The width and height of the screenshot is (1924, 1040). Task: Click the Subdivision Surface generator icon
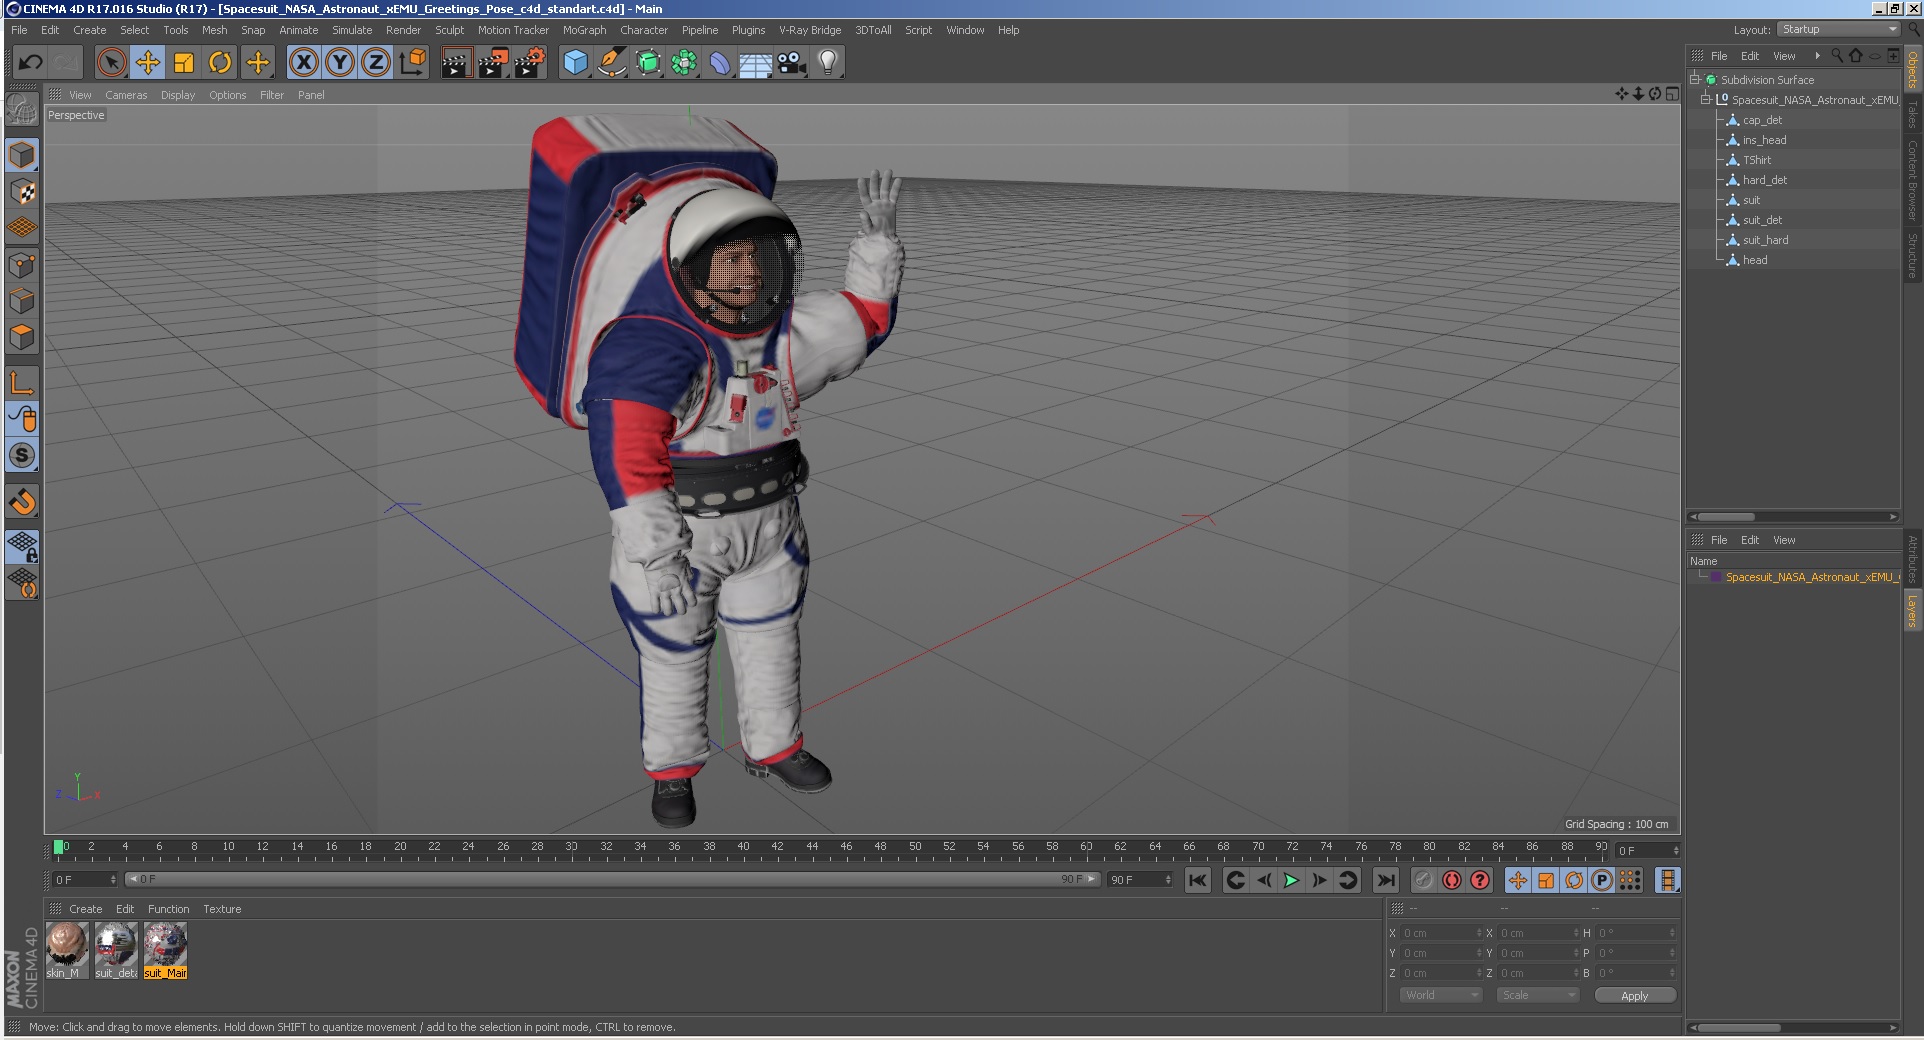pyautogui.click(x=648, y=63)
